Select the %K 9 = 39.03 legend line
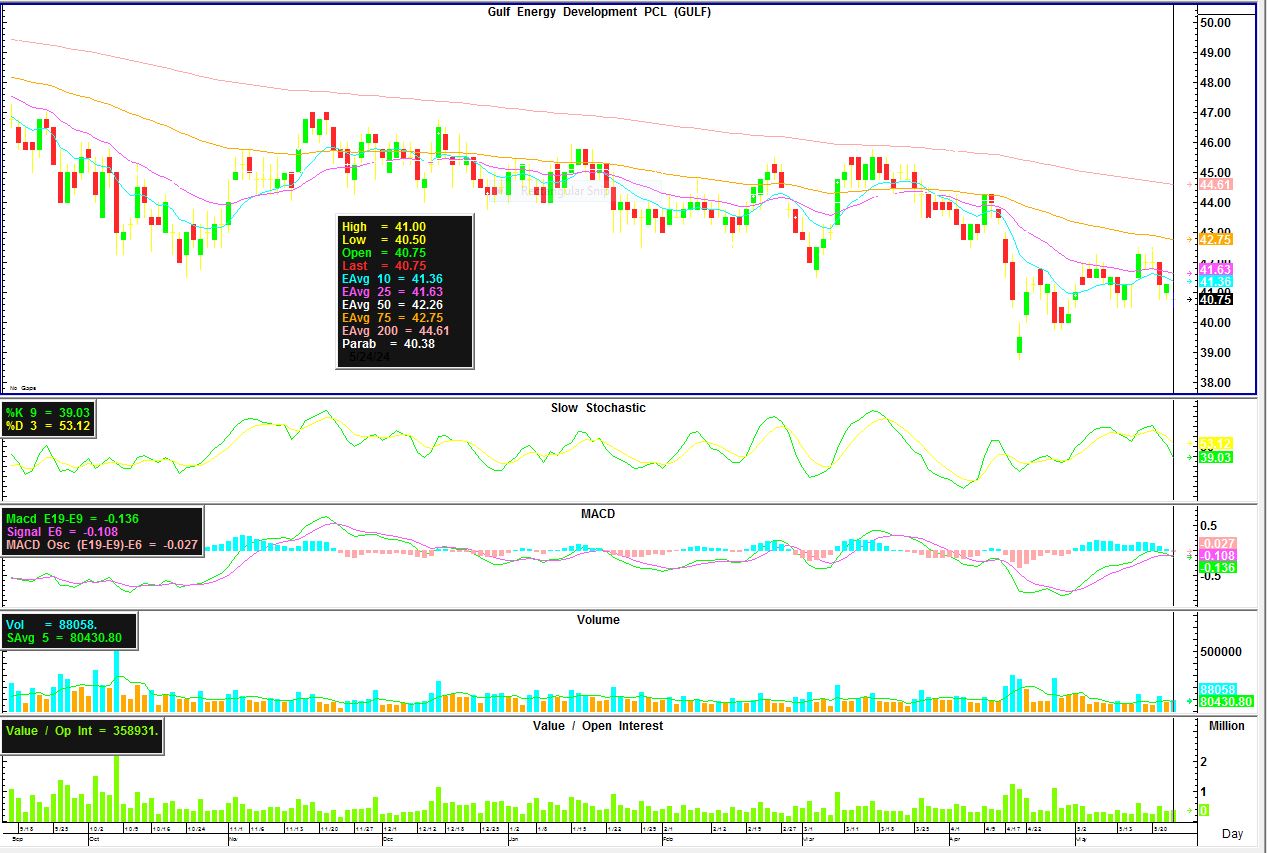The height and width of the screenshot is (853, 1268). [x=48, y=412]
